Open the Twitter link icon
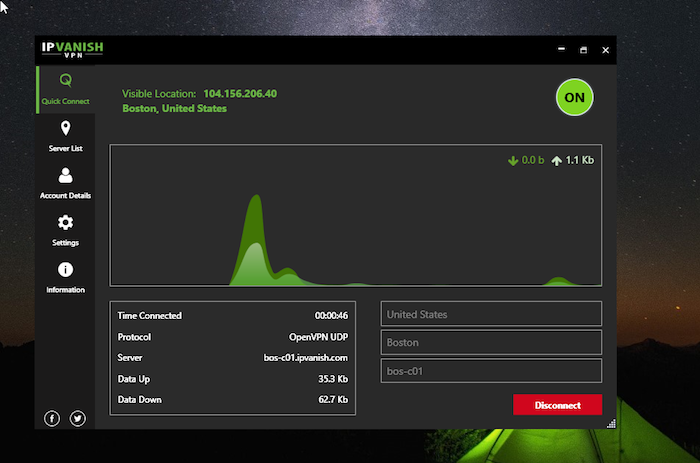This screenshot has height=463, width=700. coord(78,418)
